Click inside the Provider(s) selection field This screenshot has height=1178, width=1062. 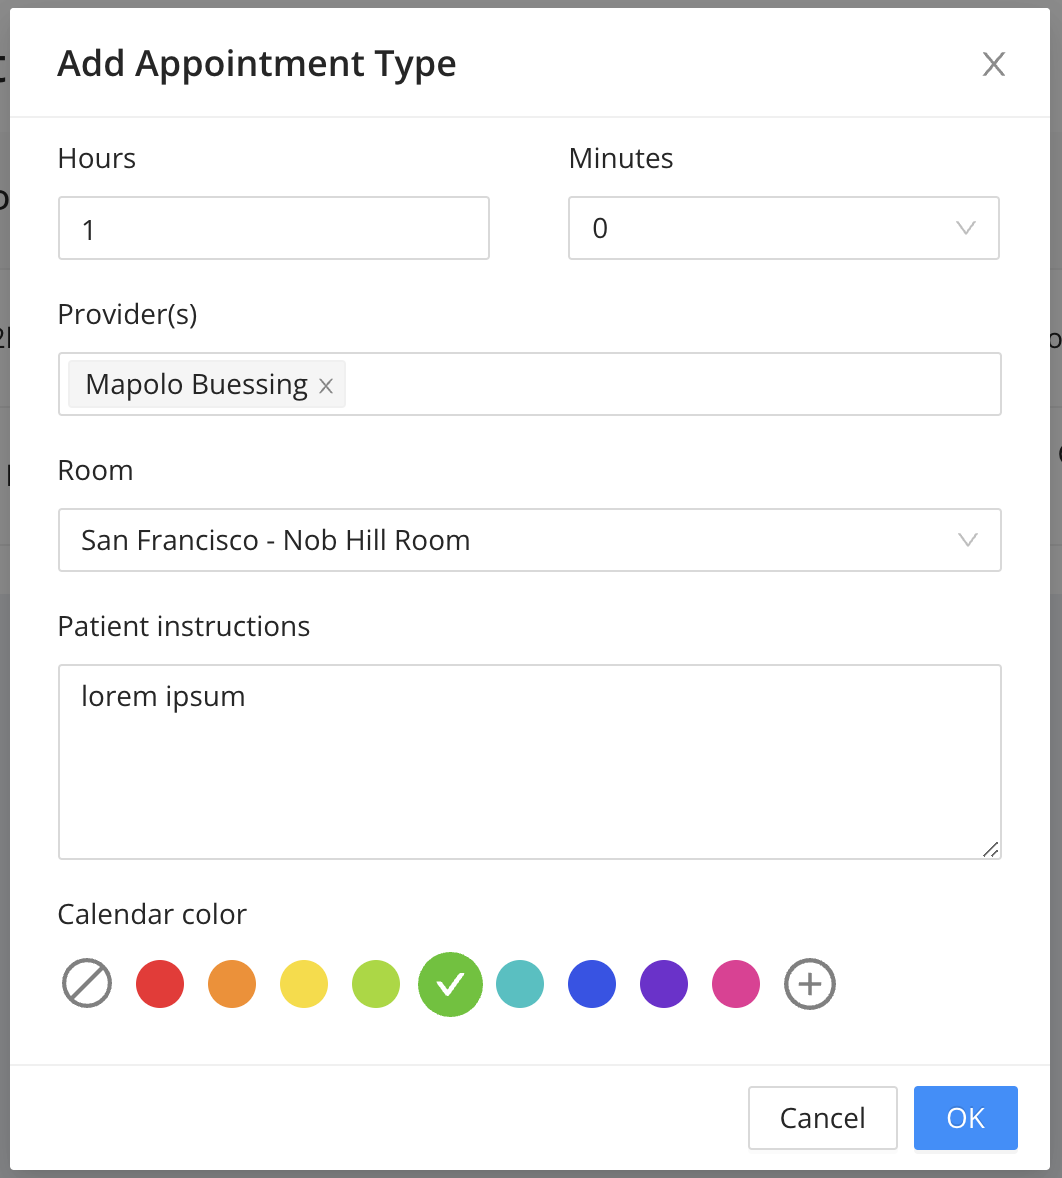tap(670, 384)
